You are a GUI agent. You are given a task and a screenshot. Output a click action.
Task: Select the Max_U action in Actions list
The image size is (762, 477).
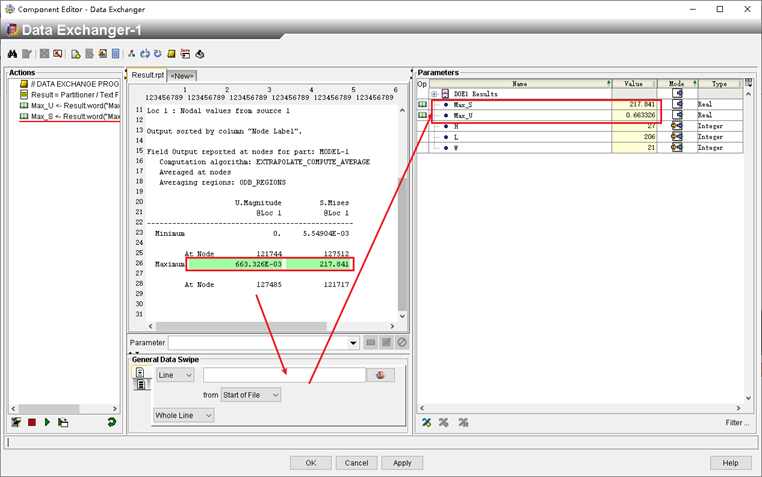[x=68, y=105]
